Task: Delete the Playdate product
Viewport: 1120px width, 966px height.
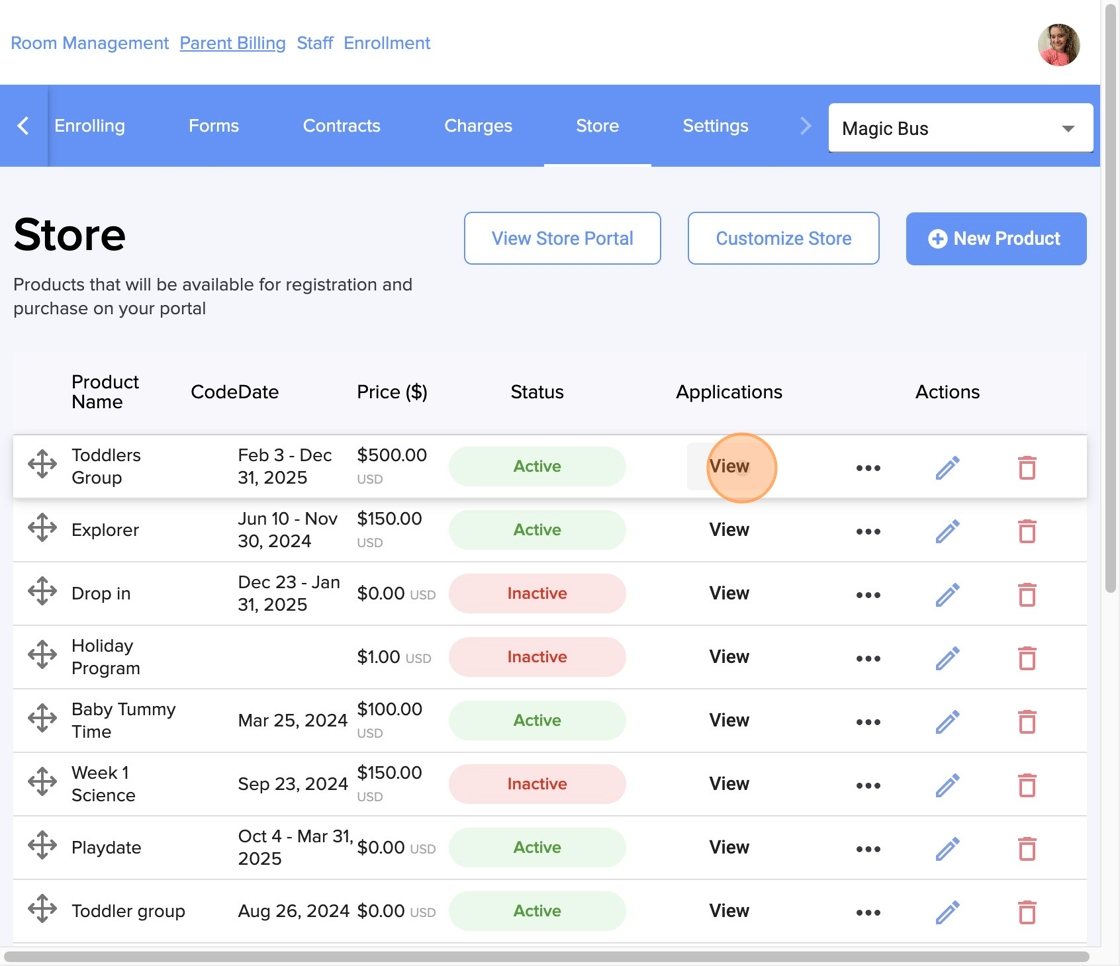Action: pos(1026,850)
